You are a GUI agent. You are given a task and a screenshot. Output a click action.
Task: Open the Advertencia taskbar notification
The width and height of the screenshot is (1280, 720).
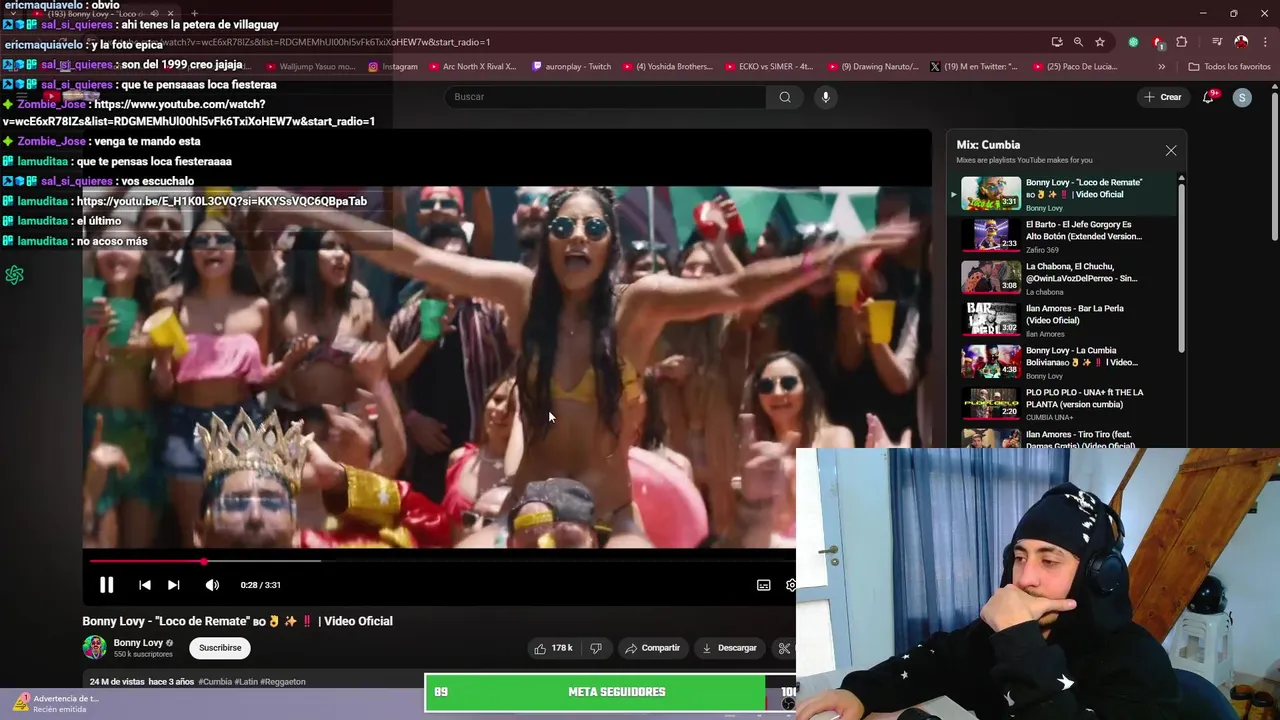tap(58, 703)
